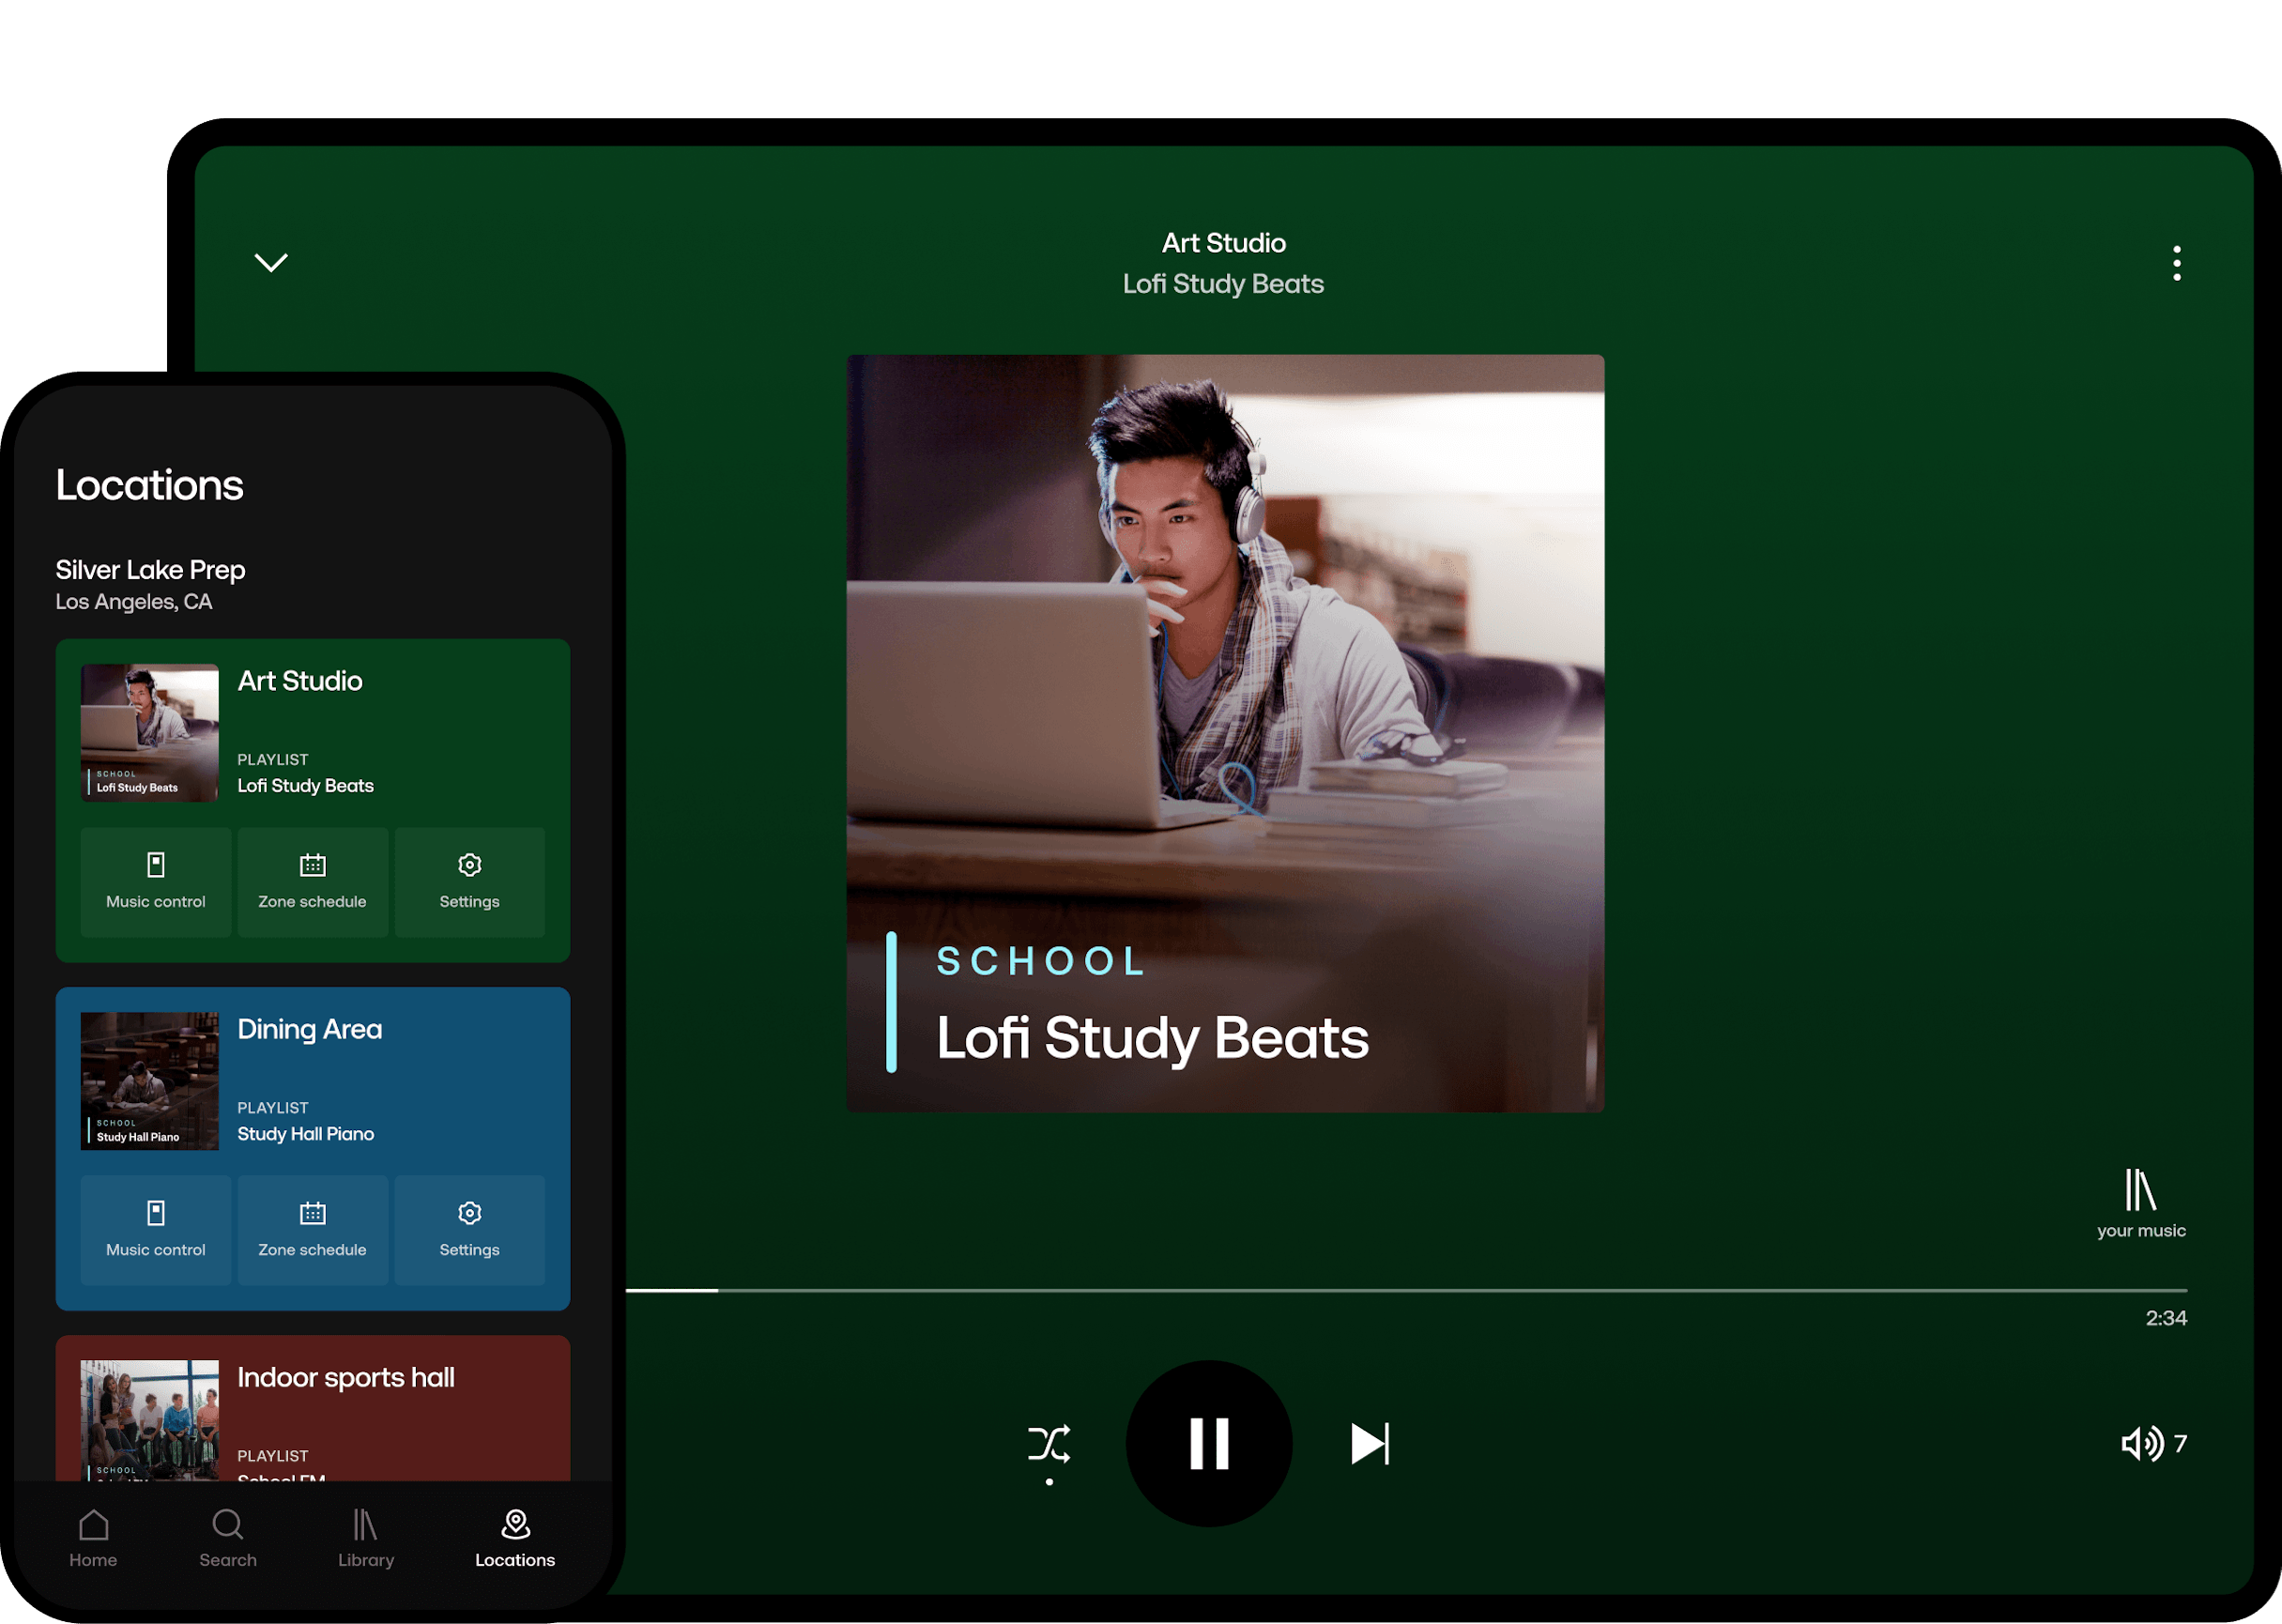Image resolution: width=2282 pixels, height=1624 pixels.
Task: Toggle shuffle mode
Action: (1049, 1443)
